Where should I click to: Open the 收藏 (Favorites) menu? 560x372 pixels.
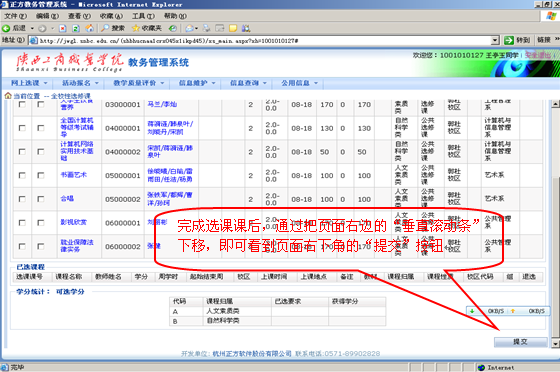(x=111, y=16)
